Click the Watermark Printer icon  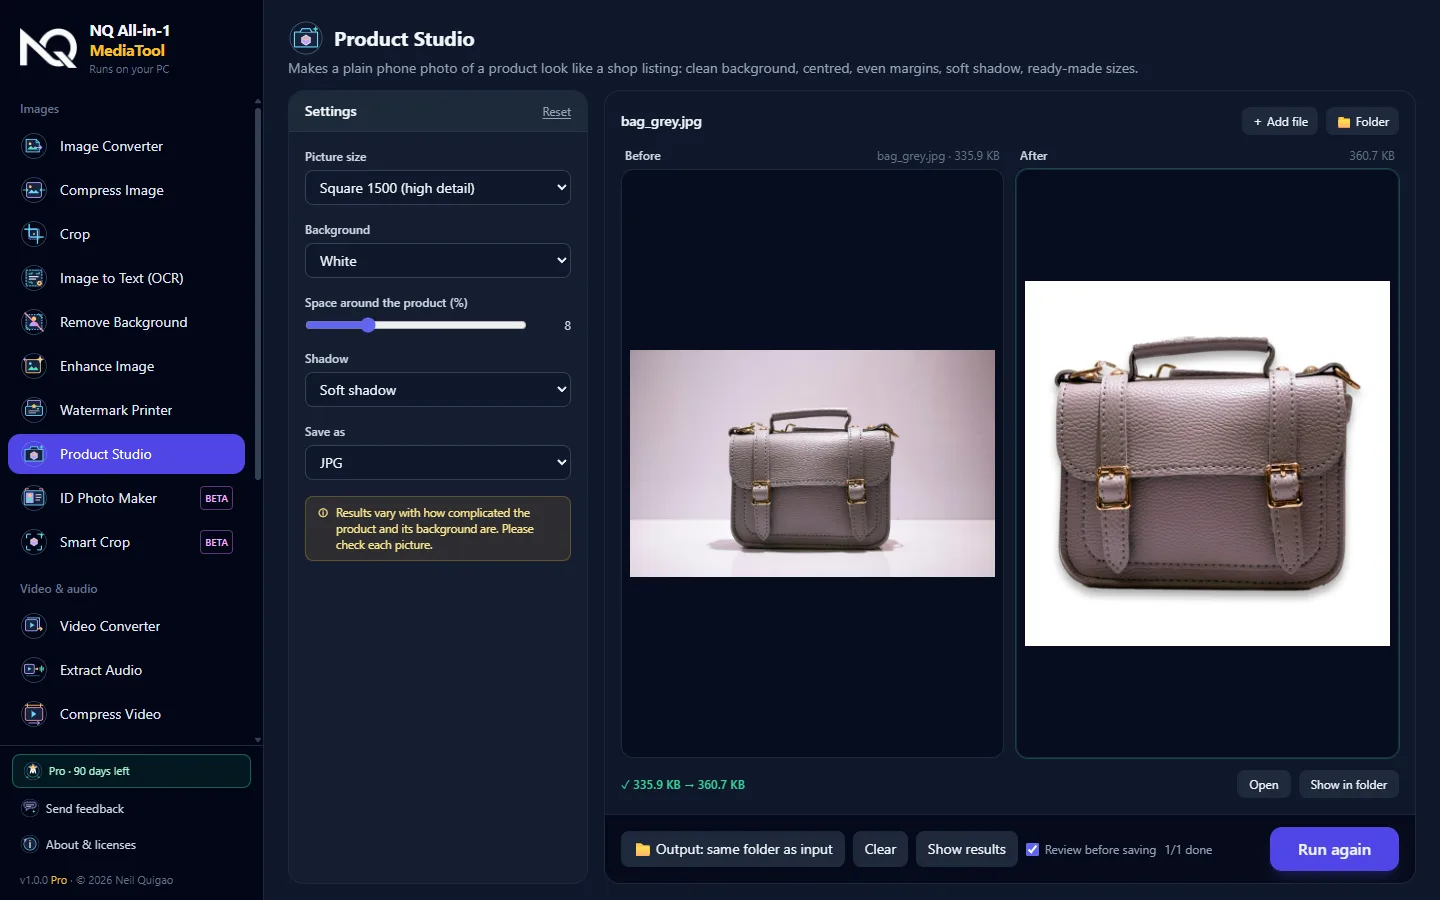coord(34,410)
